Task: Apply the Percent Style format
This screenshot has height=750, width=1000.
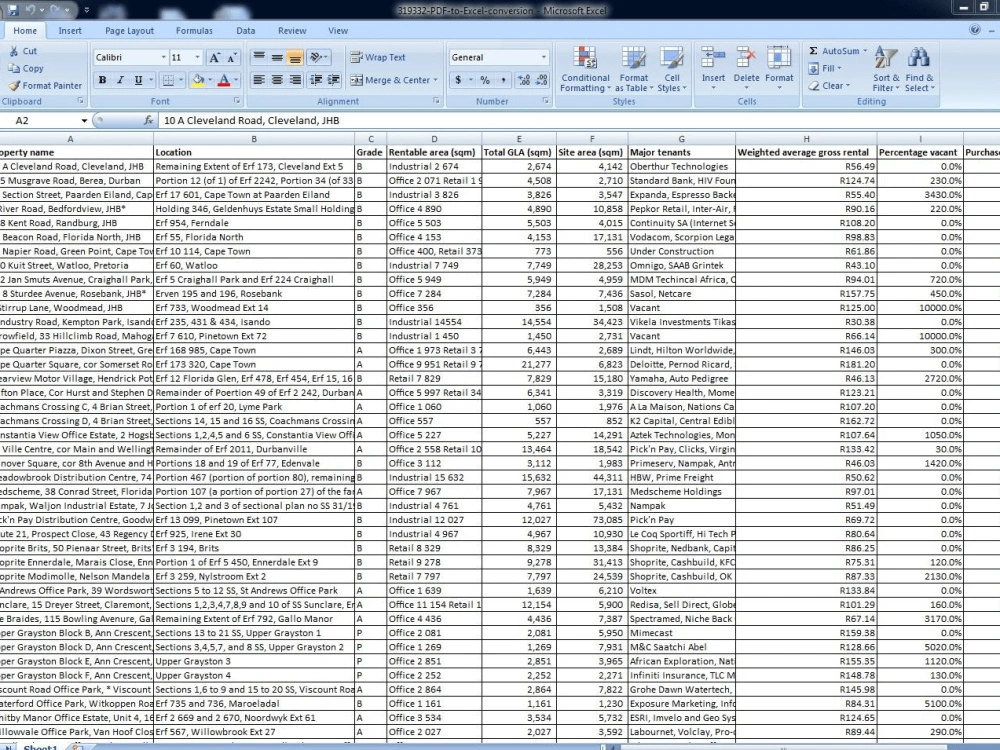Action: coord(485,80)
